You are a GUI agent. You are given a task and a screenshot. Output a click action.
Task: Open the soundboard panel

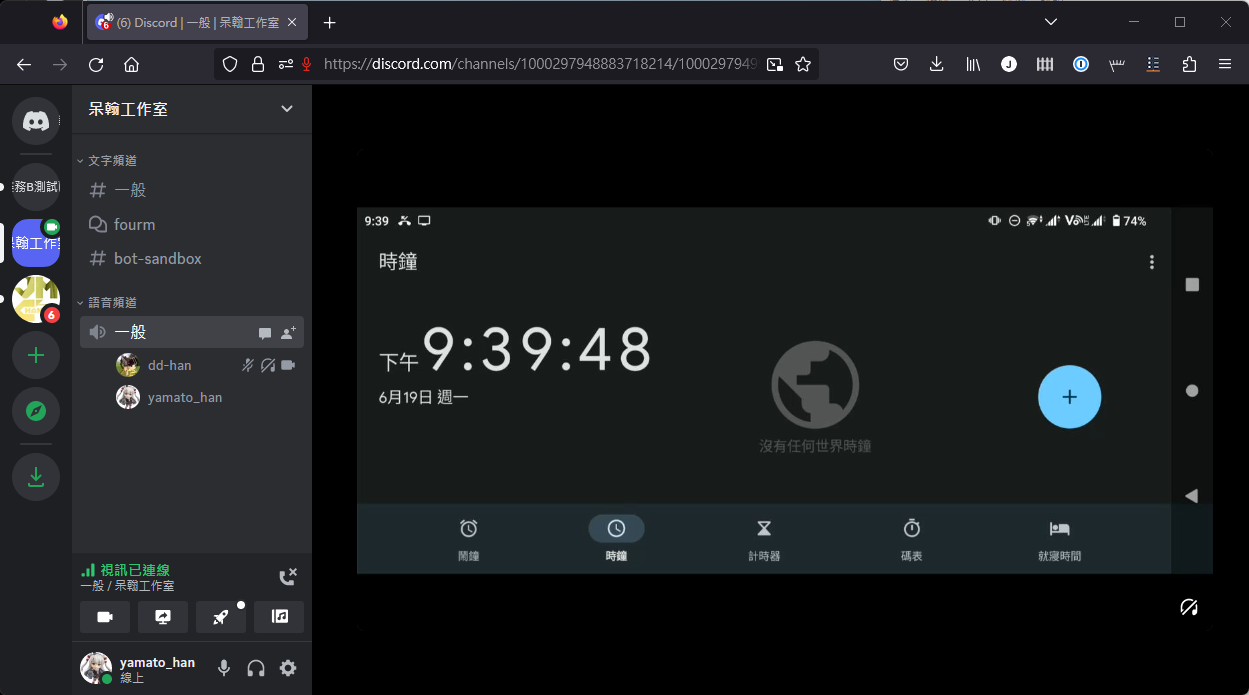tap(279, 617)
